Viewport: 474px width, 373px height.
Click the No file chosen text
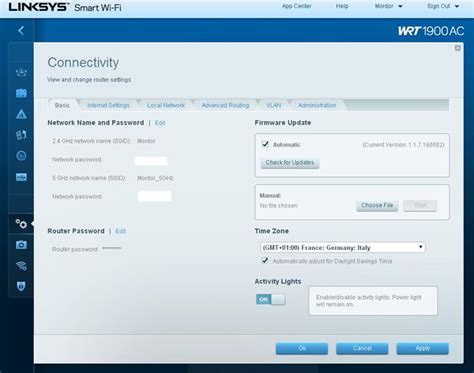click(279, 206)
